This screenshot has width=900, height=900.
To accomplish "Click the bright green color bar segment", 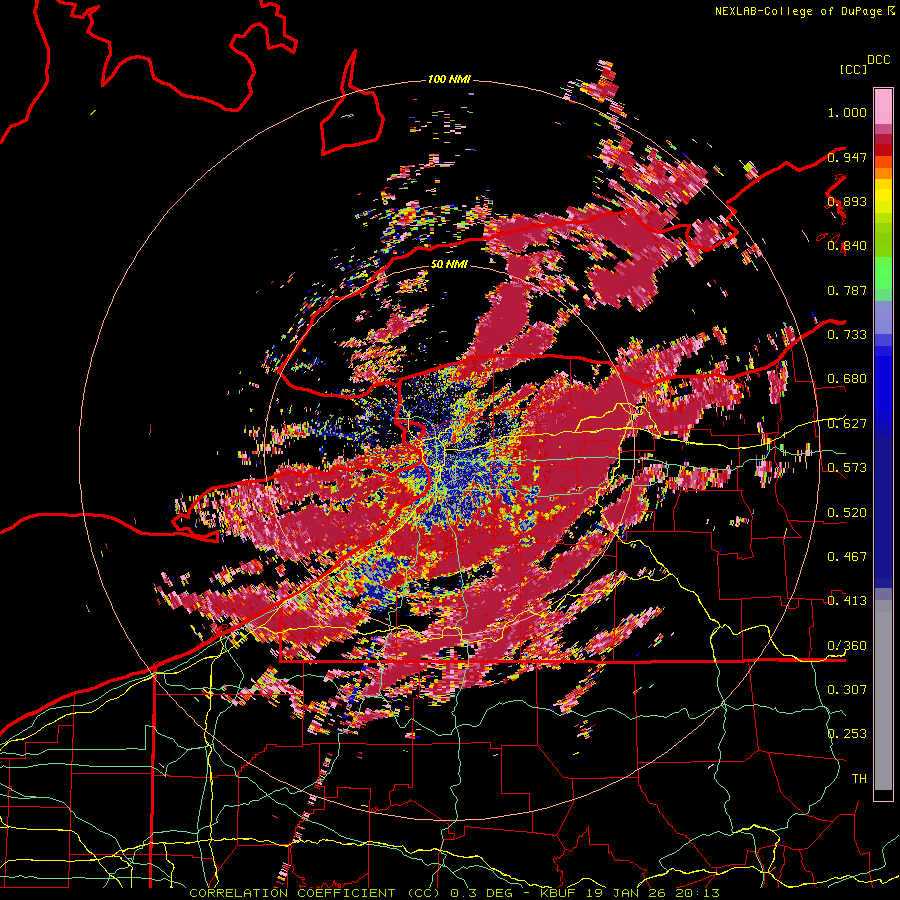I will pyautogui.click(x=883, y=273).
